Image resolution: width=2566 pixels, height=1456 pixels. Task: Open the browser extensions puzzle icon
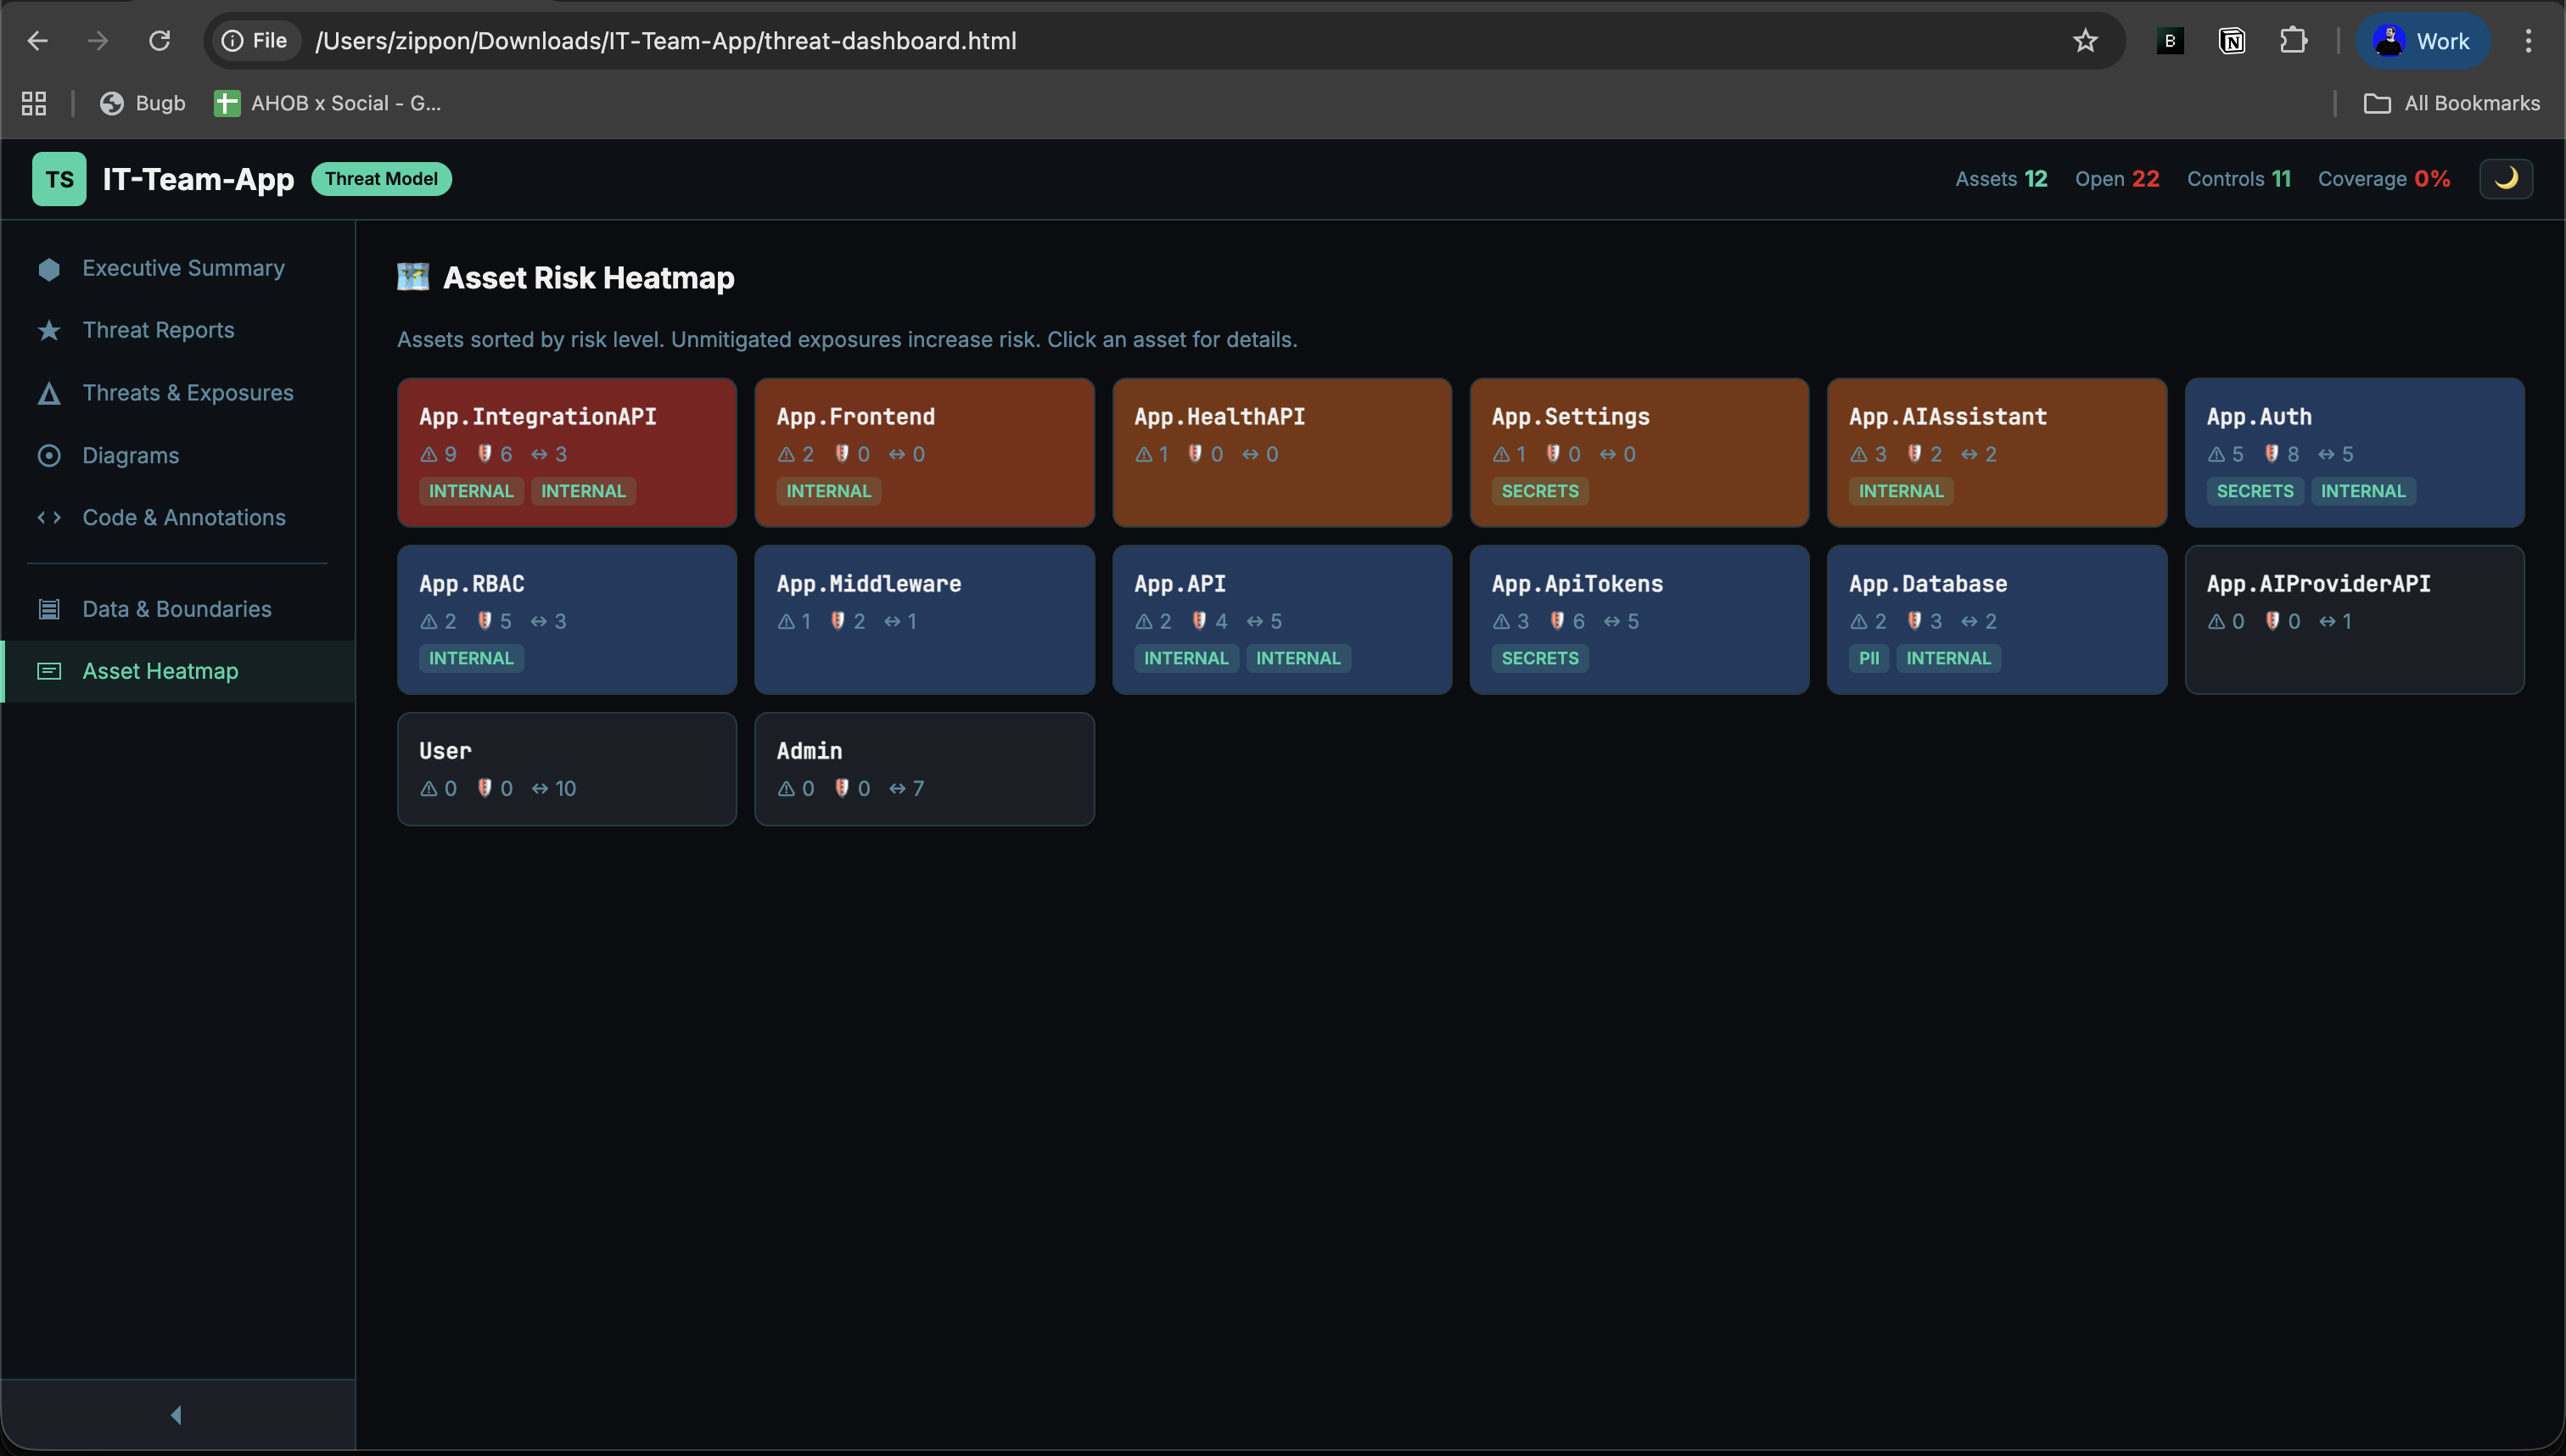tap(2294, 40)
